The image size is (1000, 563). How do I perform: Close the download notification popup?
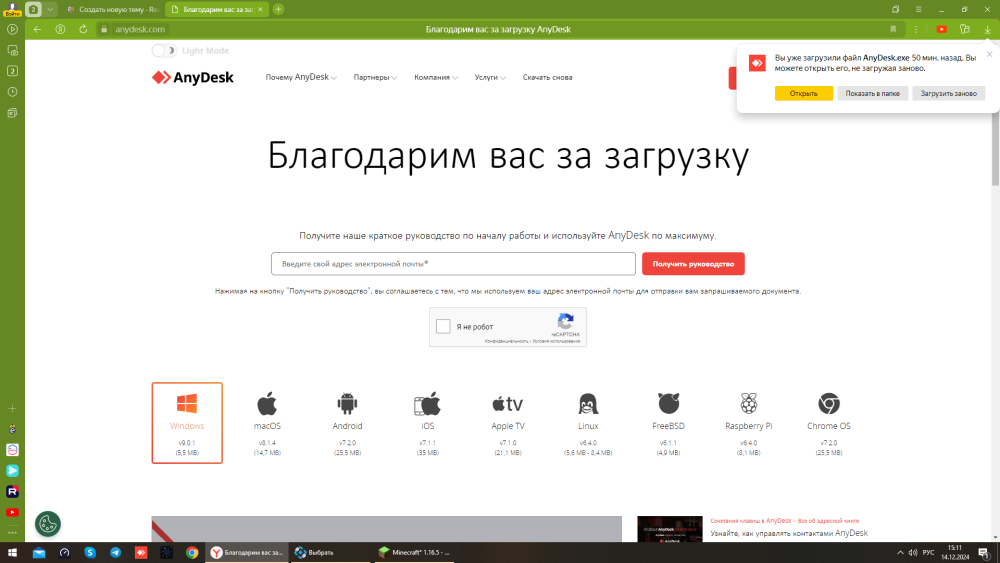pyautogui.click(x=989, y=54)
